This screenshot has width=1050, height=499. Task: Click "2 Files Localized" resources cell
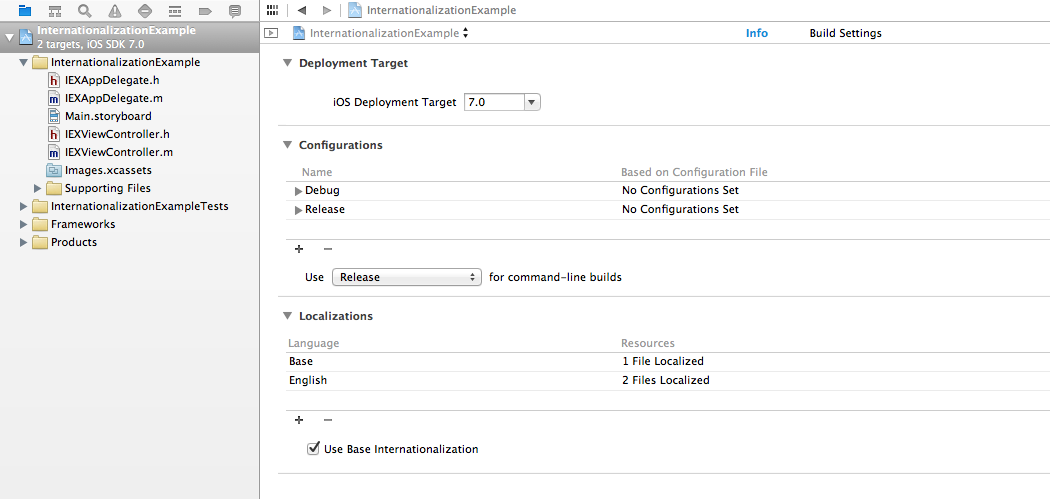666,380
